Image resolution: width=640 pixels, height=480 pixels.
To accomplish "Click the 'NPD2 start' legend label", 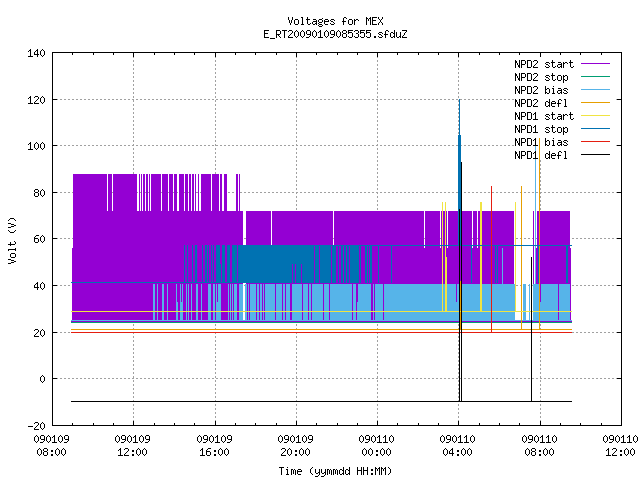I will [544, 64].
